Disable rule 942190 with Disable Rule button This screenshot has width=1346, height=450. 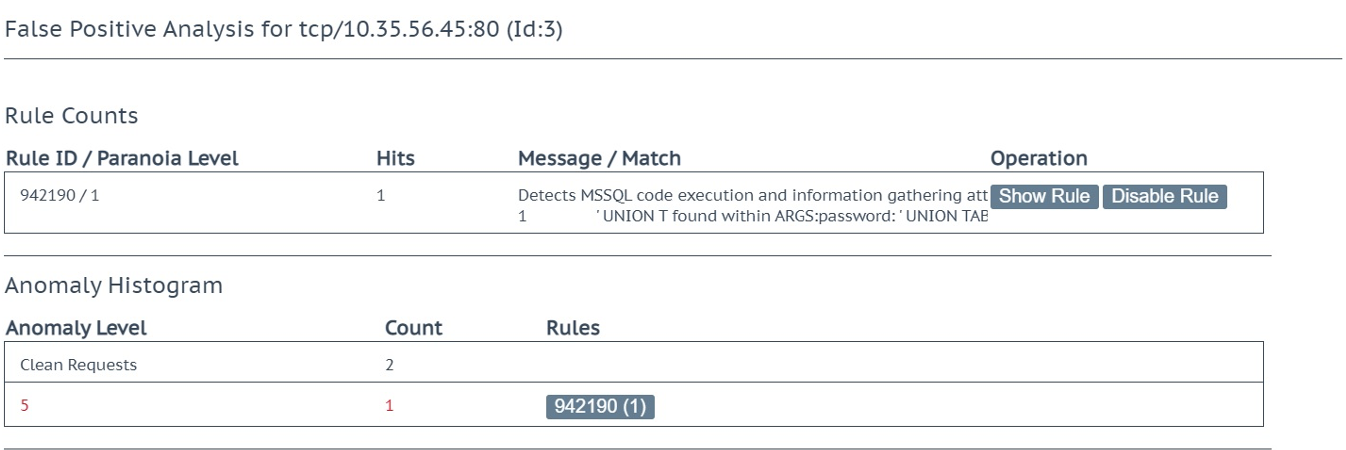[1164, 197]
